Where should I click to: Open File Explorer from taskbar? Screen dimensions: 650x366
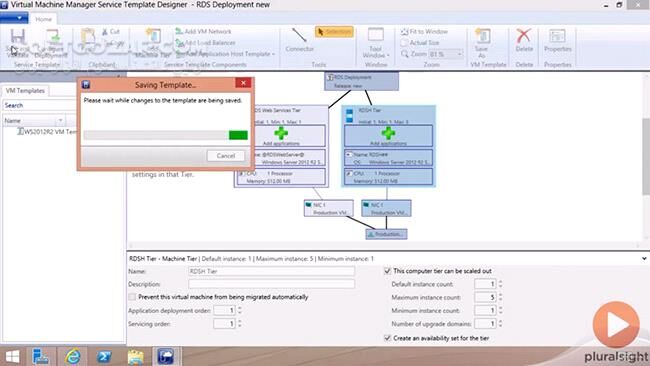coord(135,356)
